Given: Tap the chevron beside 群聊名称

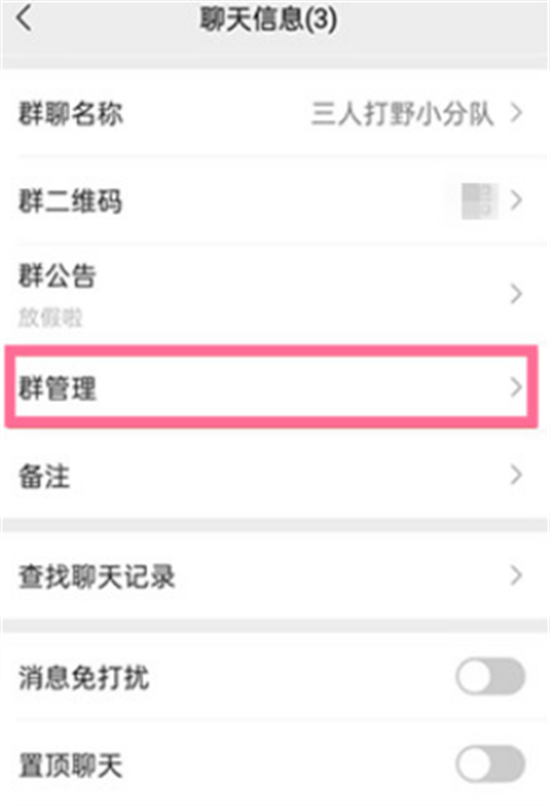Looking at the screenshot, I should [x=516, y=113].
